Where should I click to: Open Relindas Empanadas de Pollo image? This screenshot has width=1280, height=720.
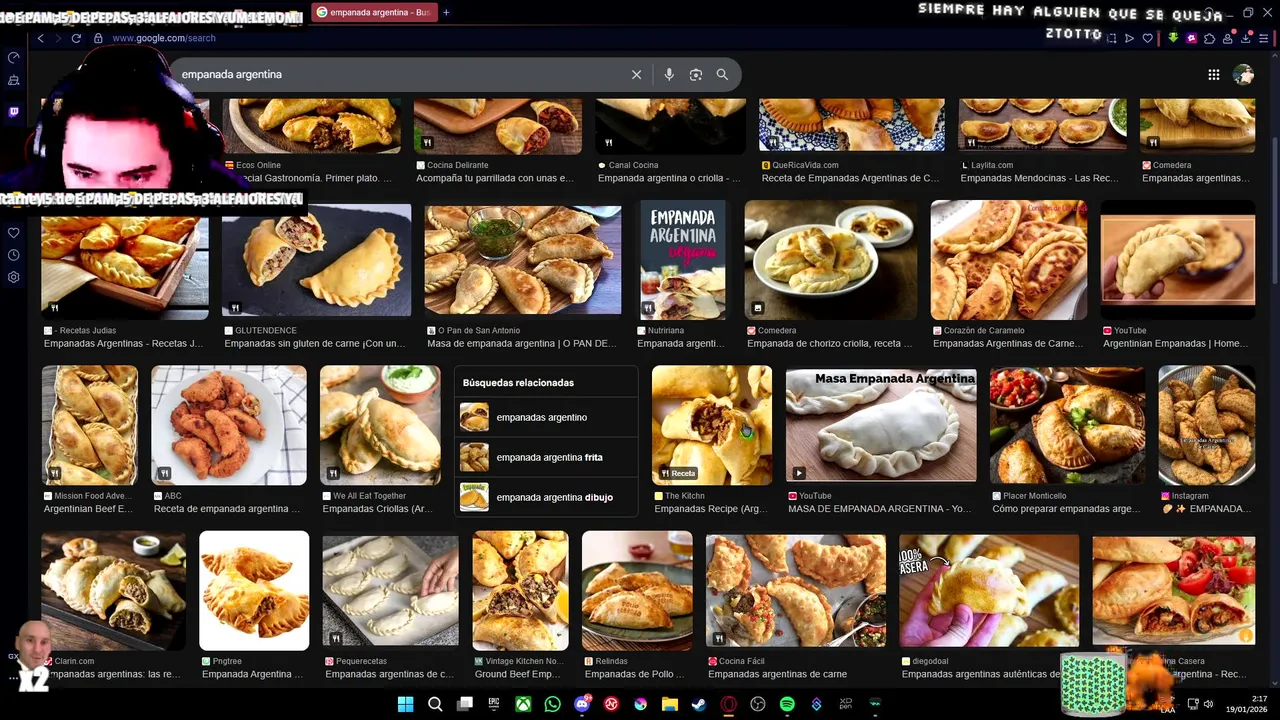(x=637, y=591)
